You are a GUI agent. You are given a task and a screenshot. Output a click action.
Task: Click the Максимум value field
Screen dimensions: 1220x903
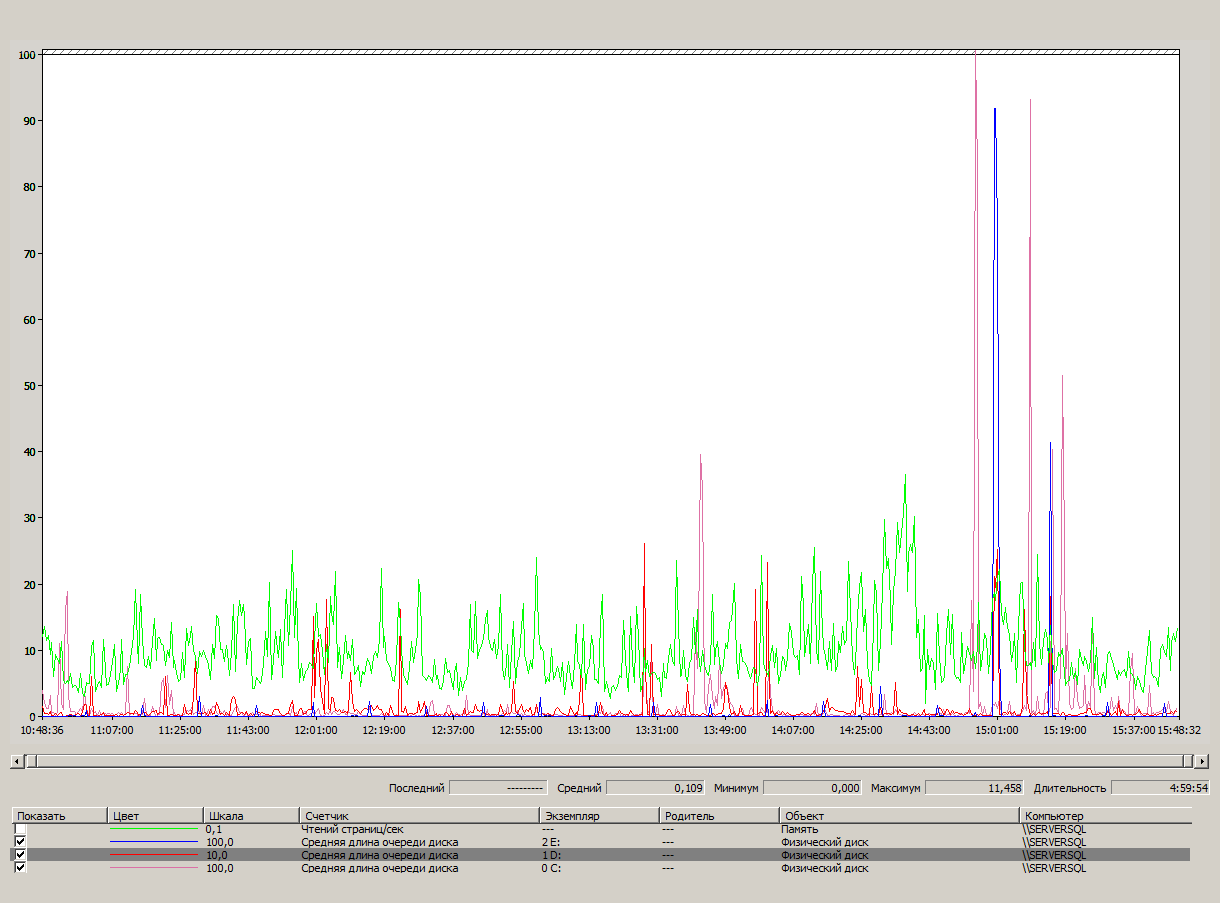973,788
